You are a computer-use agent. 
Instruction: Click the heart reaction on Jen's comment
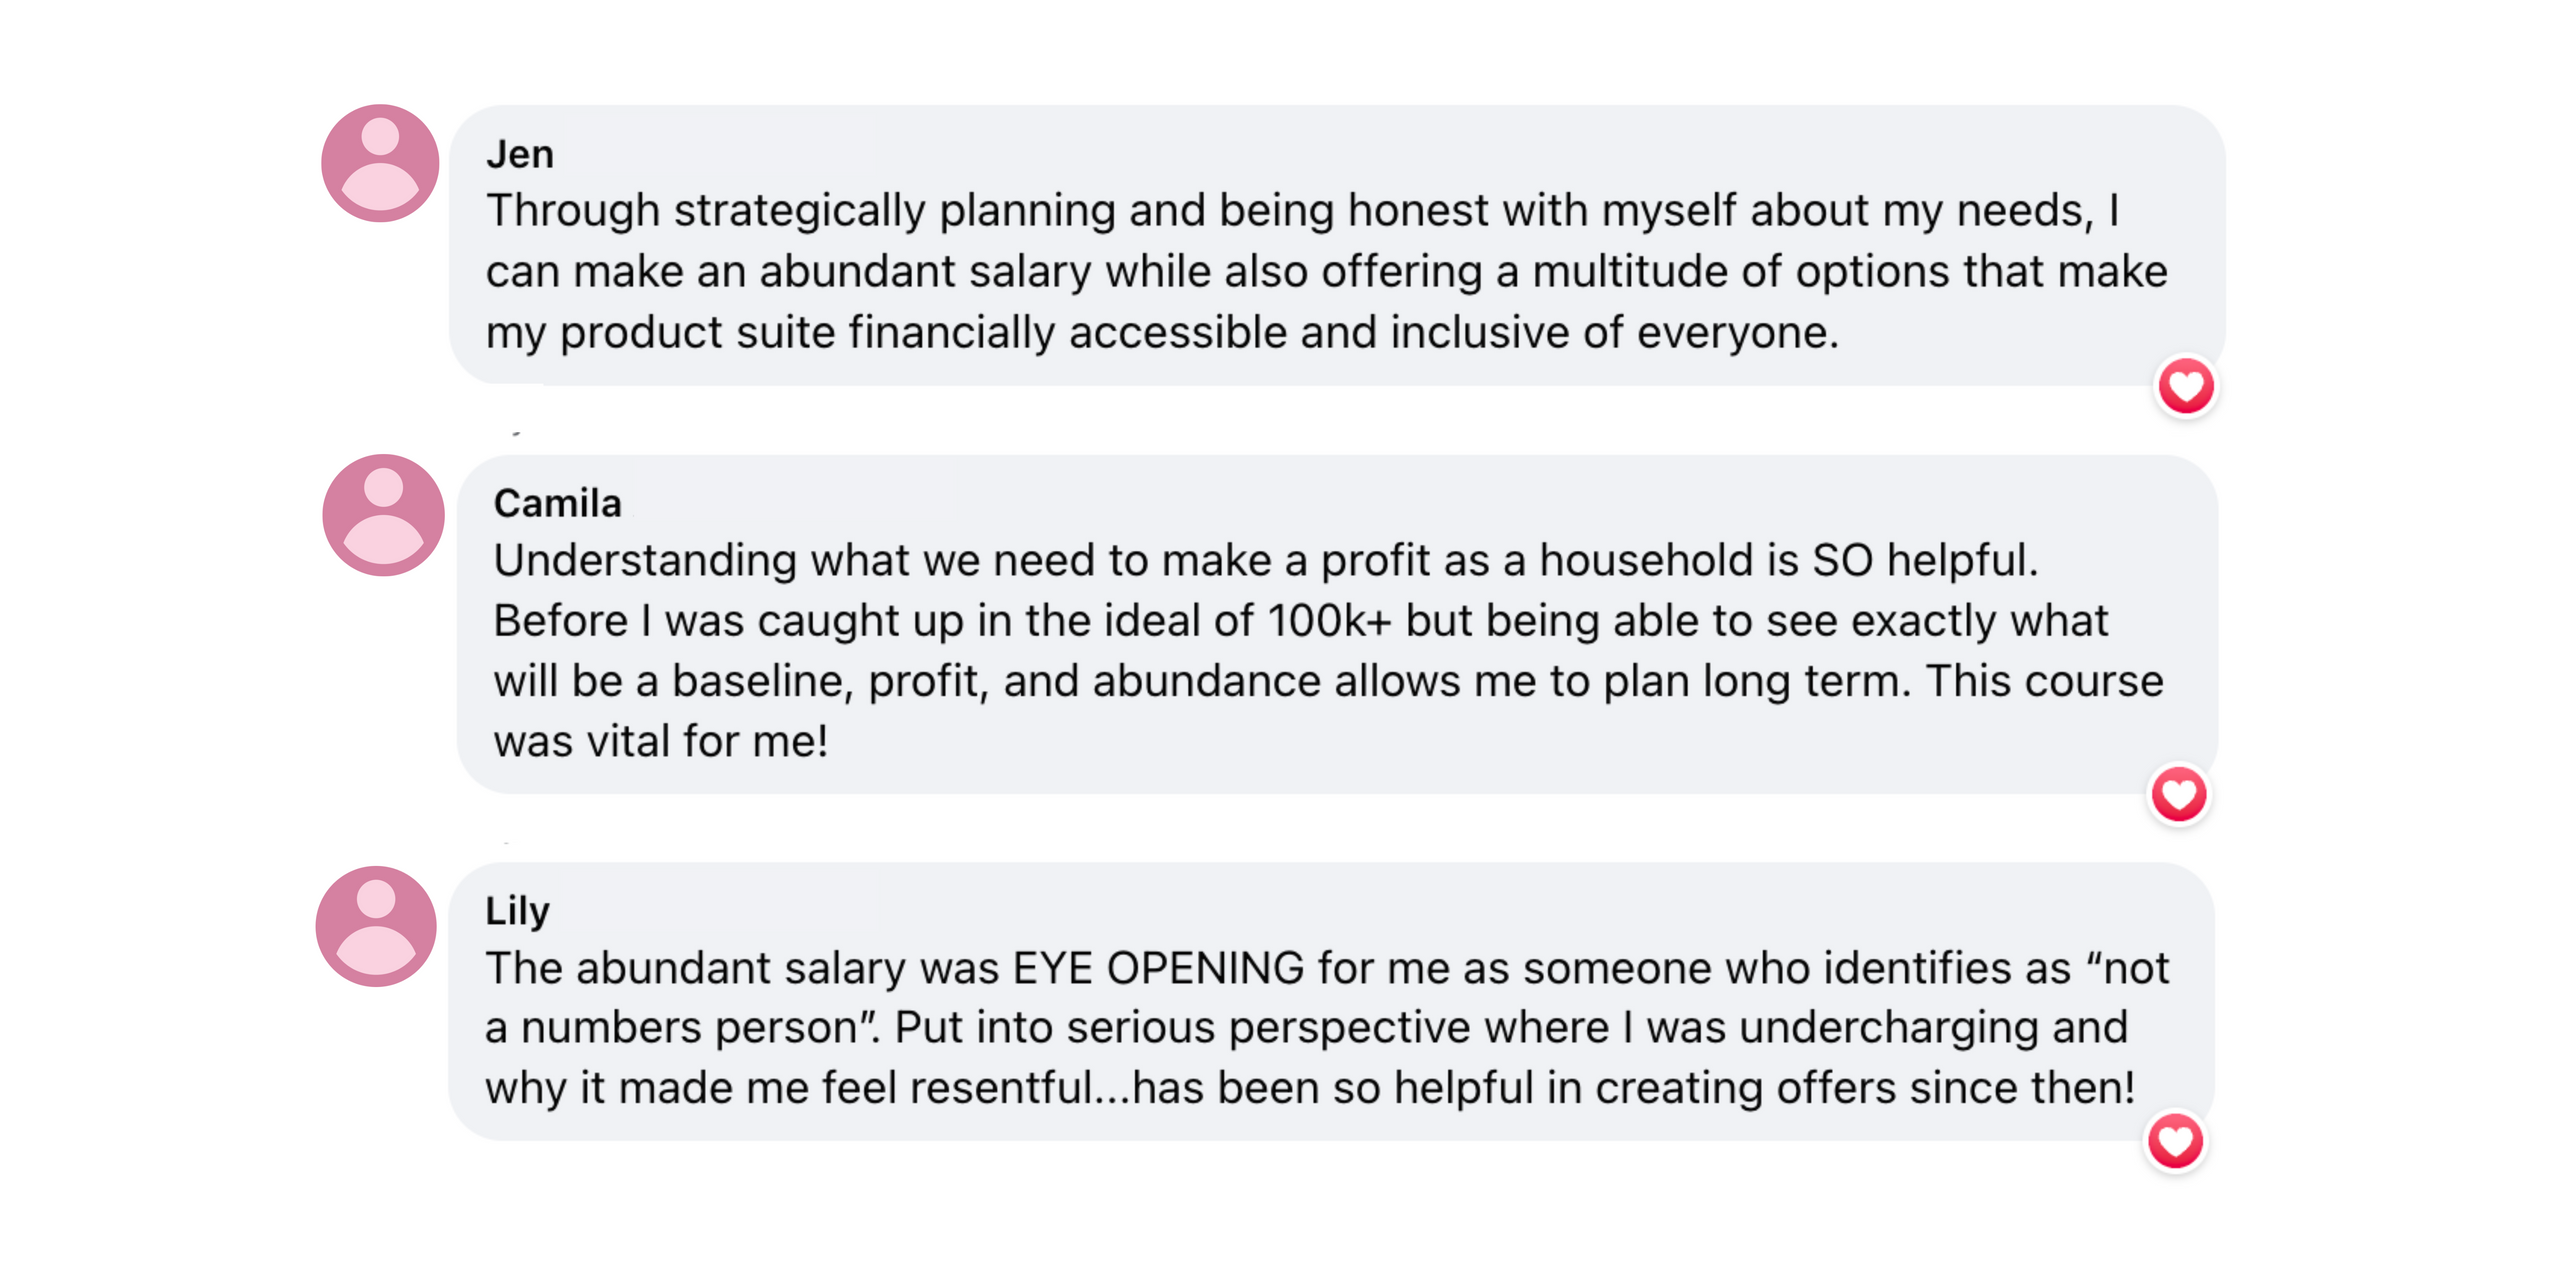point(2186,386)
